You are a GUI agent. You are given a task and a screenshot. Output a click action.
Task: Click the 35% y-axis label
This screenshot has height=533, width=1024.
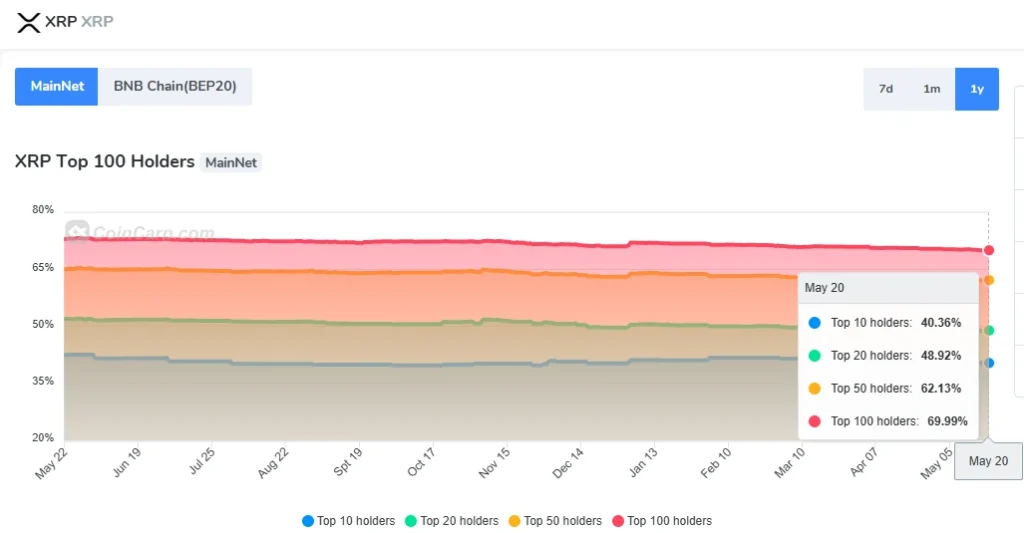(x=43, y=381)
